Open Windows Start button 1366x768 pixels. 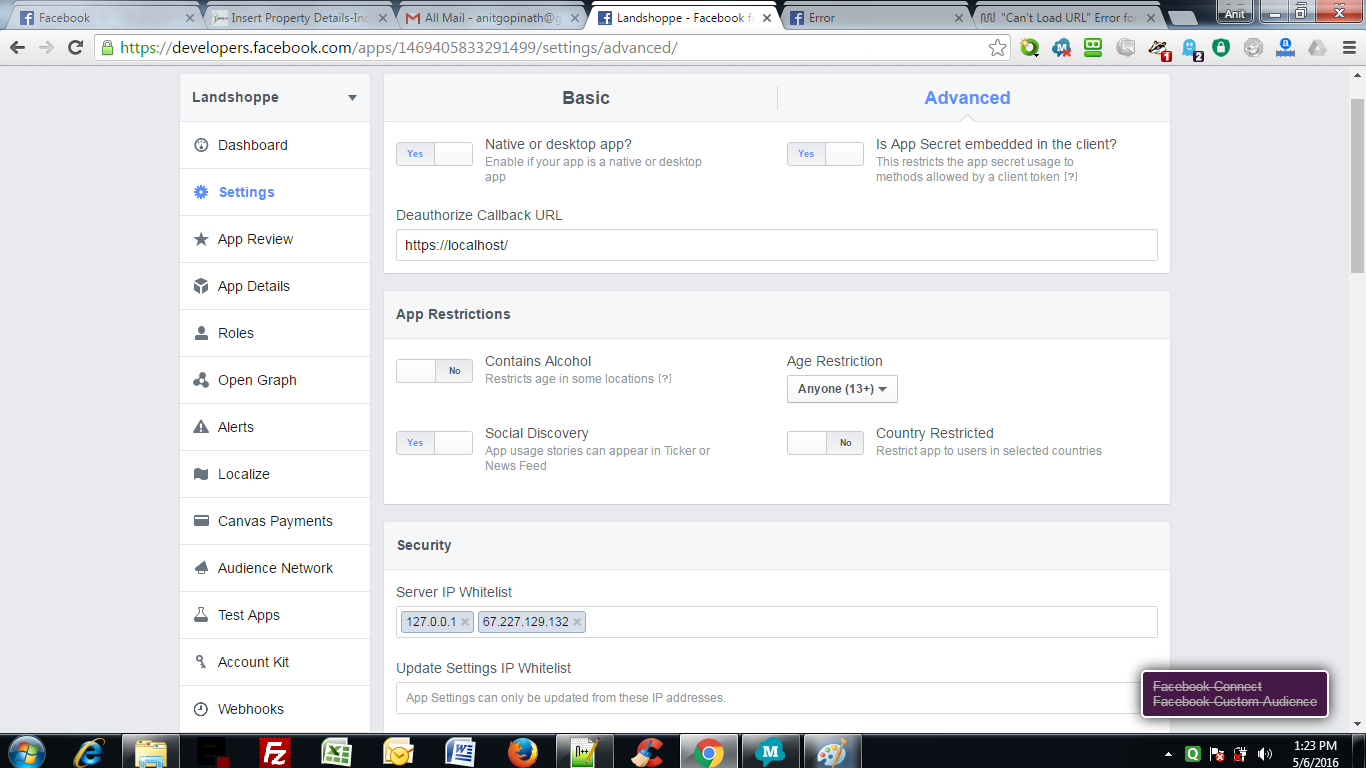pos(27,752)
